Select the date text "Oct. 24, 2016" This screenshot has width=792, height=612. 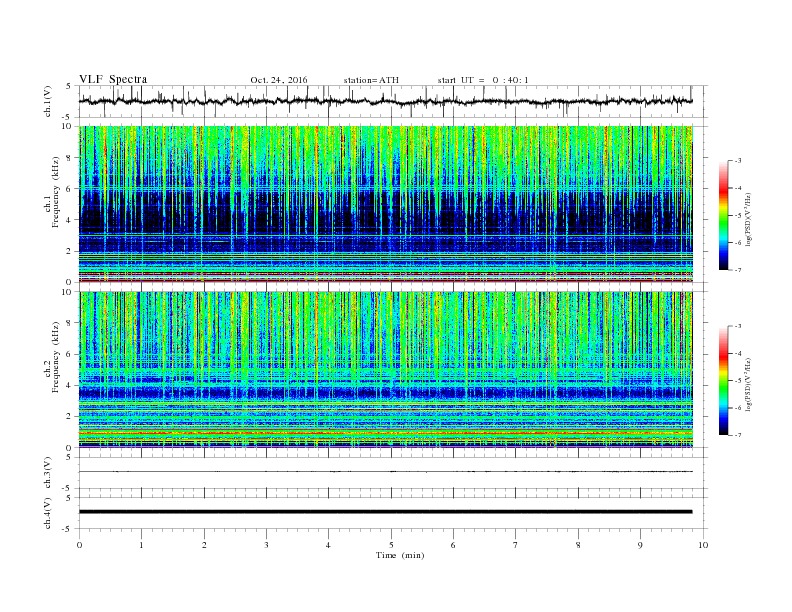point(279,80)
